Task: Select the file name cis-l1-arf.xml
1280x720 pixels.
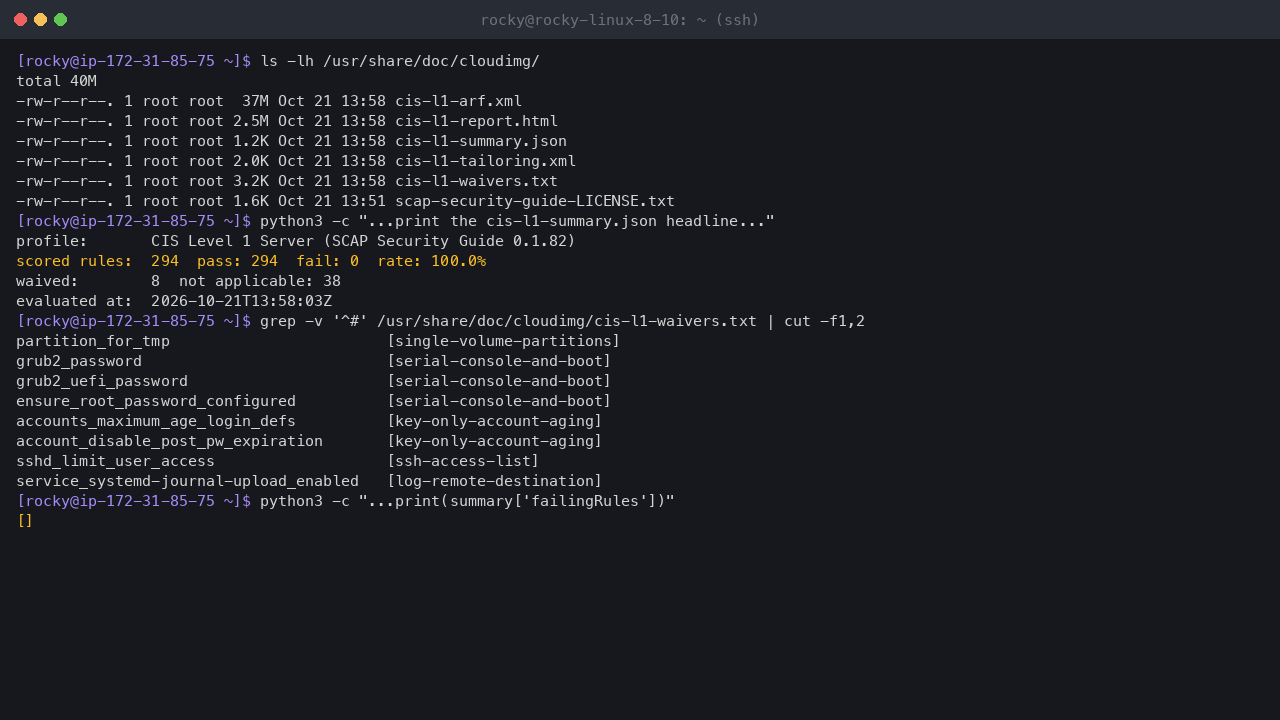Action: pos(459,101)
